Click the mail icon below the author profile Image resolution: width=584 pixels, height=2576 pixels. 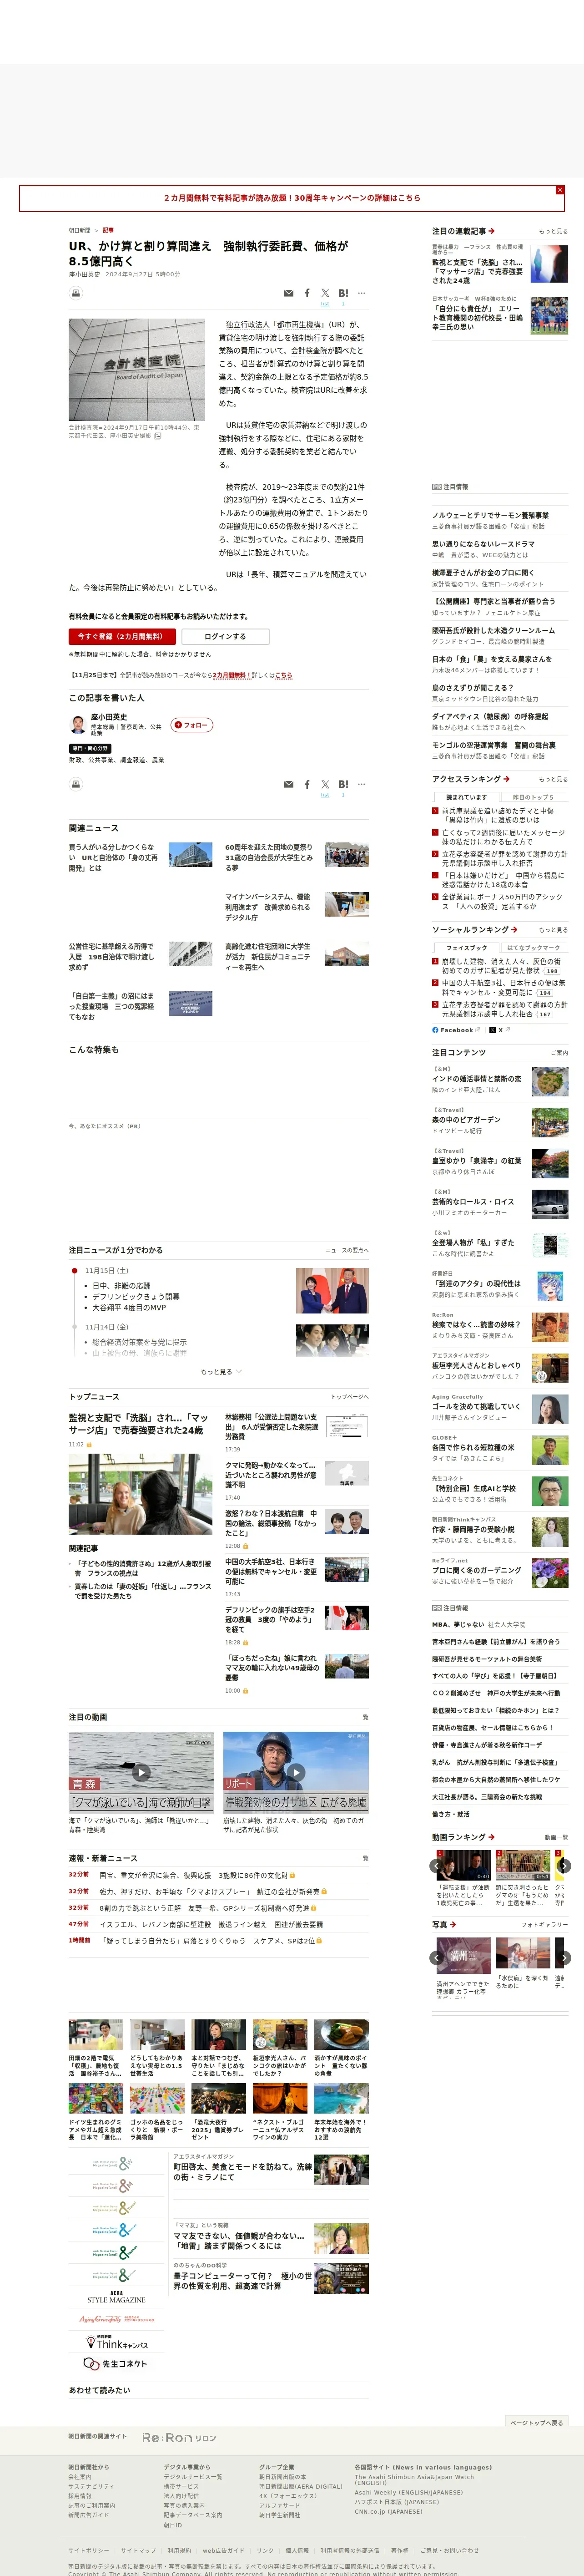coord(289,784)
